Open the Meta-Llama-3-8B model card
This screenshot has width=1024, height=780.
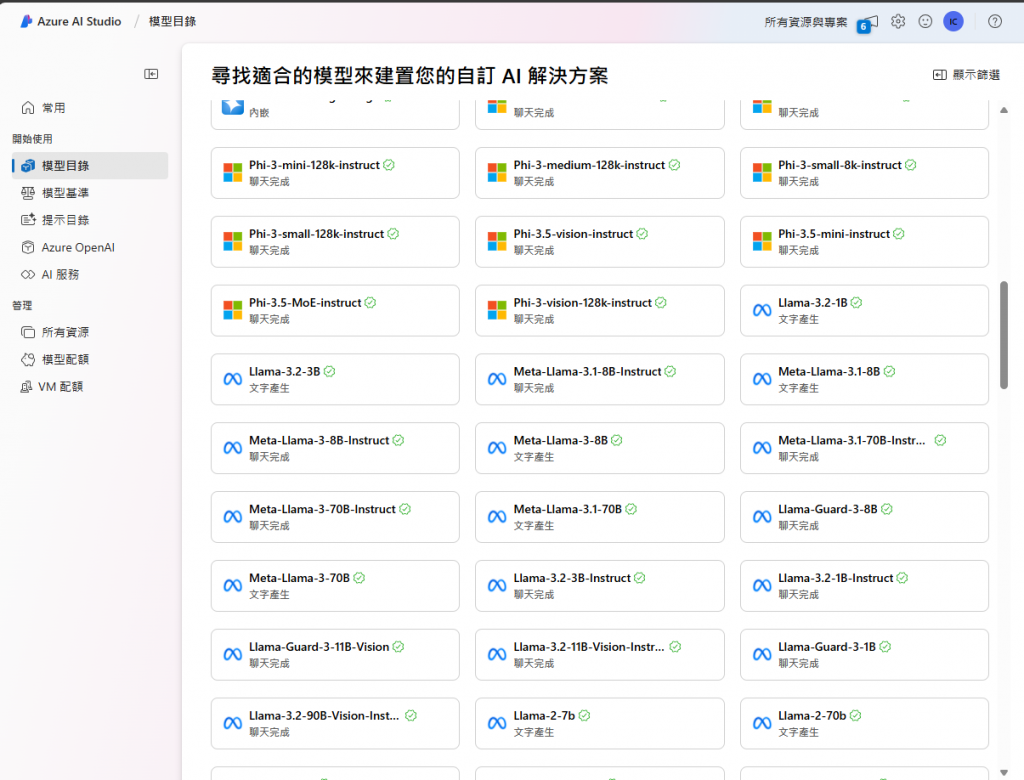(x=600, y=448)
